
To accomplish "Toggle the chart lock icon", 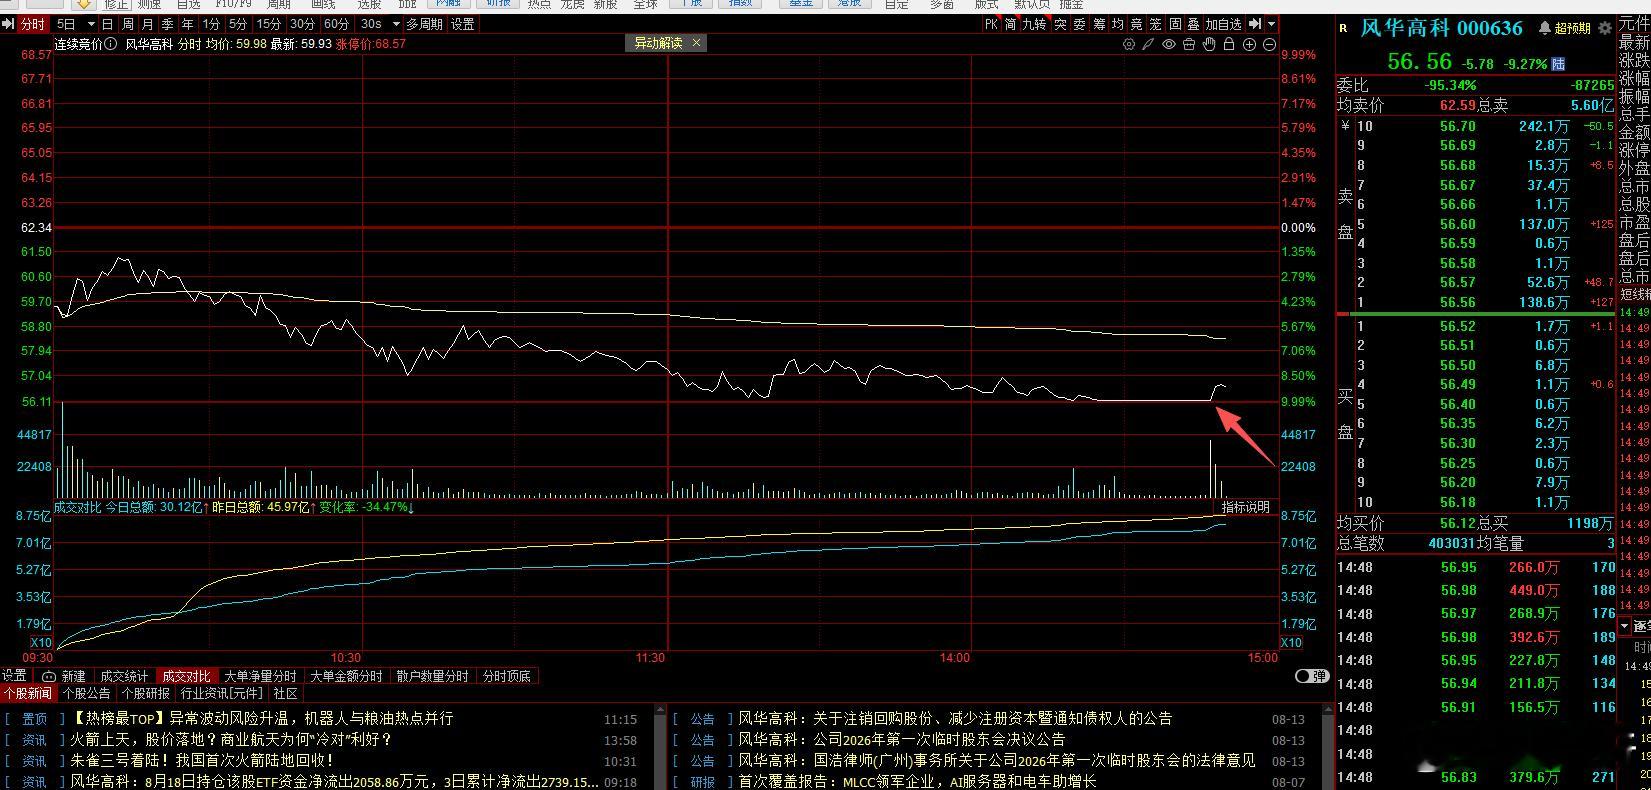I will (1229, 45).
